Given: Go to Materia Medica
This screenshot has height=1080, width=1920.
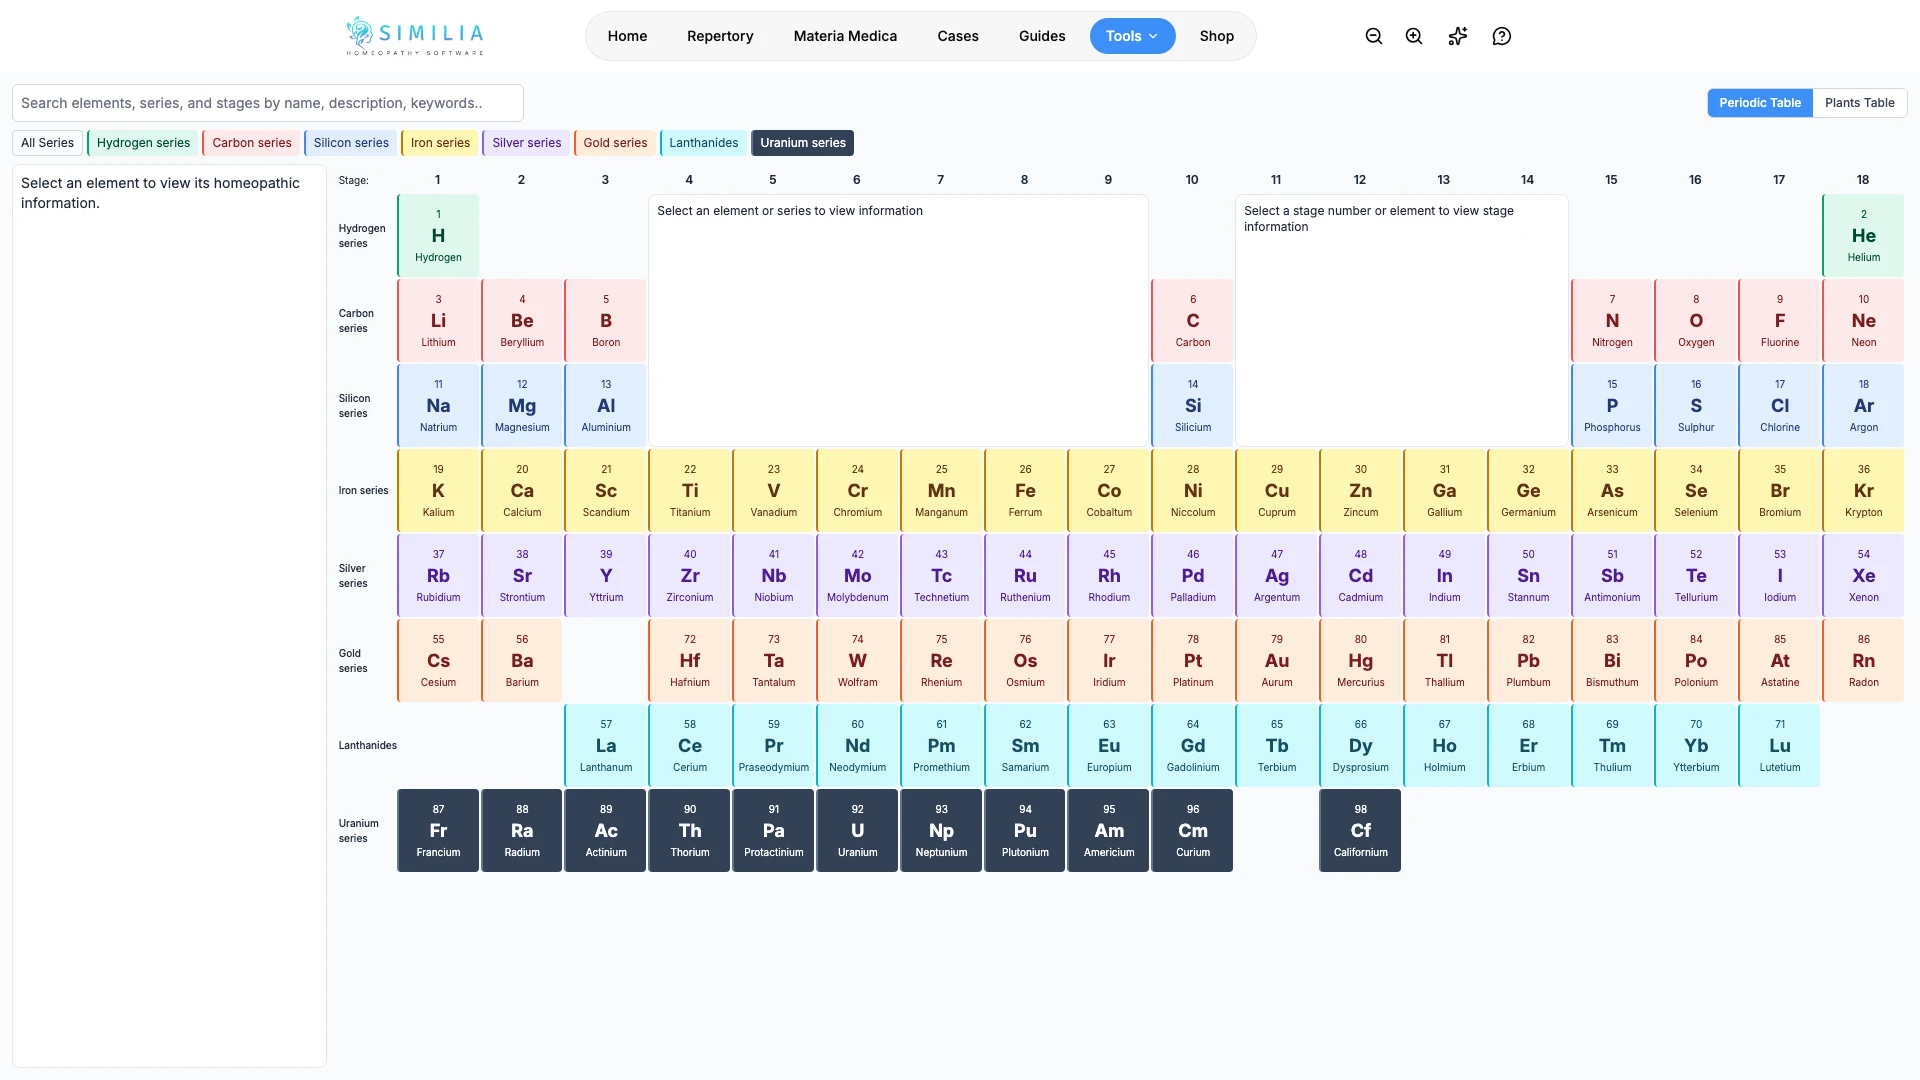Looking at the screenshot, I should click(x=845, y=36).
